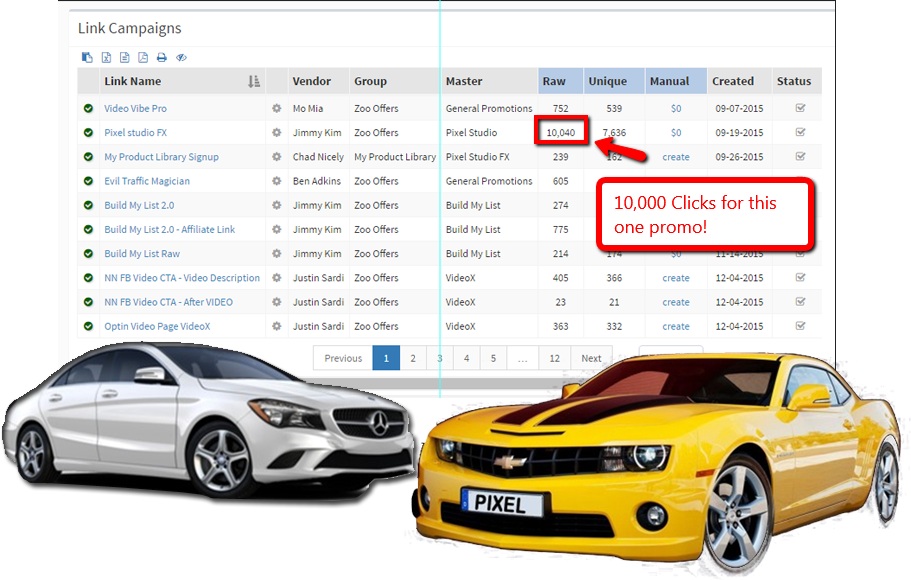Screen dimensions: 911x580
Task: Open gear settings for Pixel studio FX
Action: [277, 133]
